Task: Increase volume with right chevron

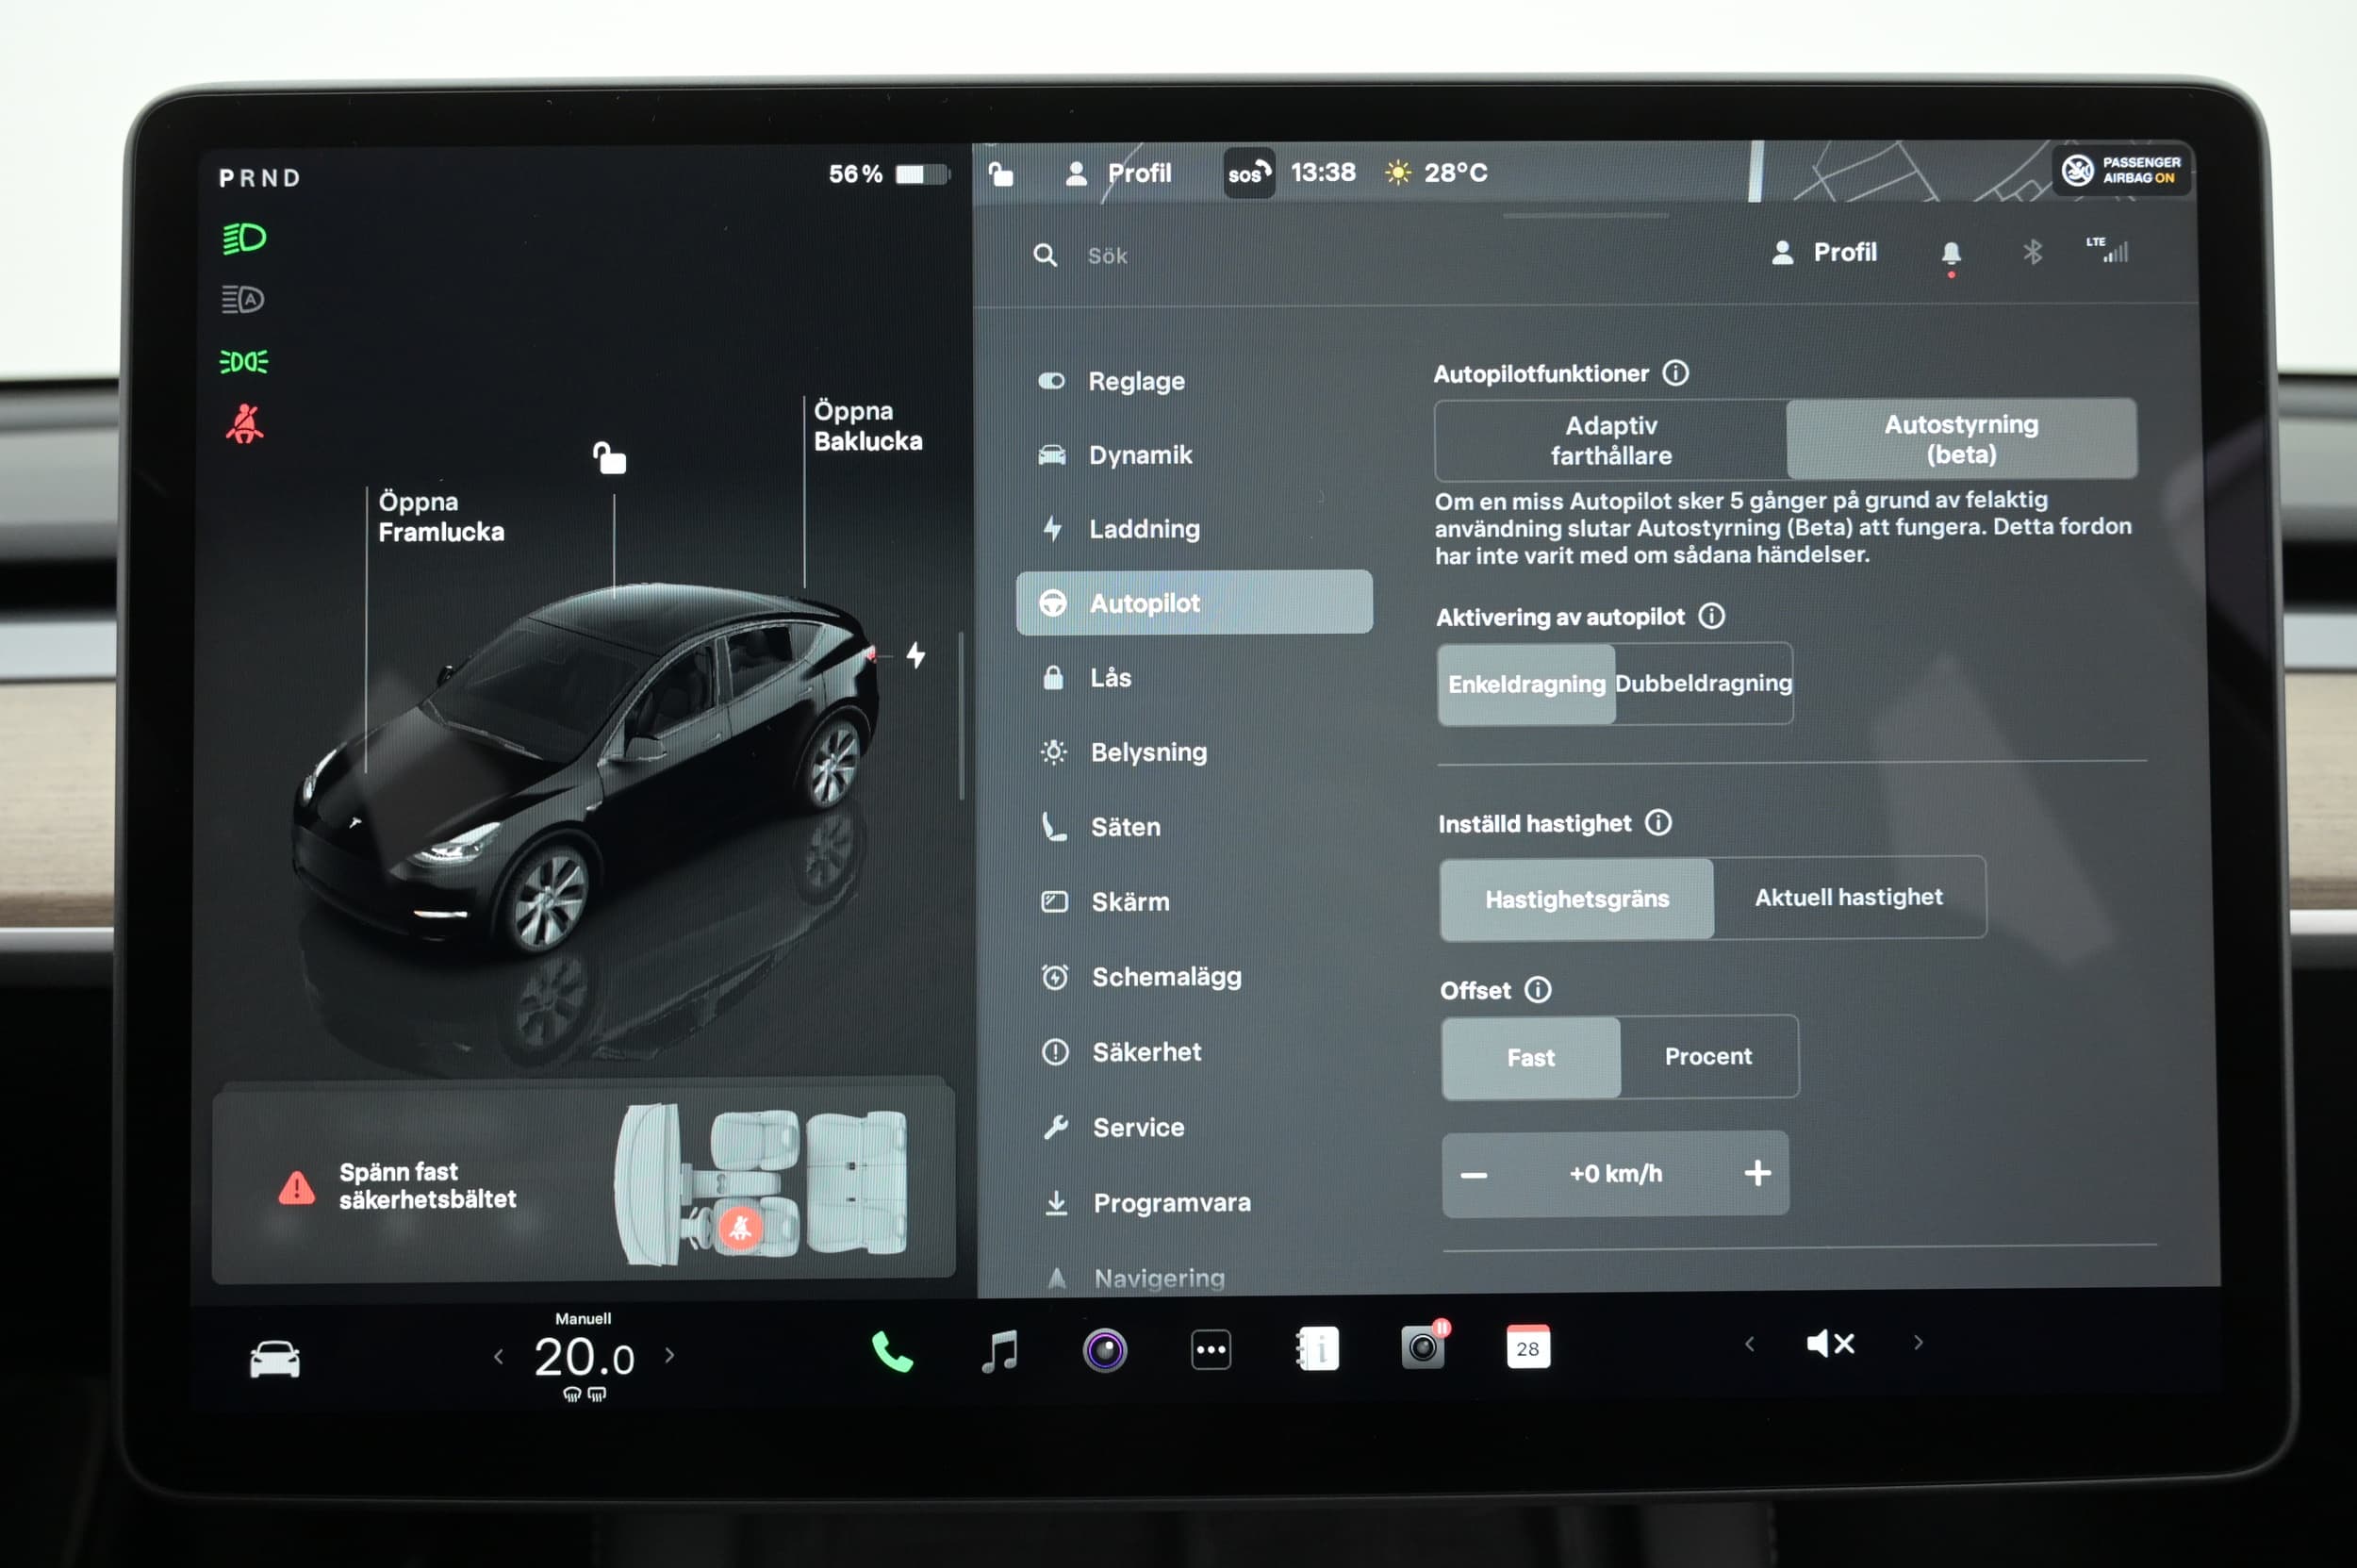Action: 1918,1343
